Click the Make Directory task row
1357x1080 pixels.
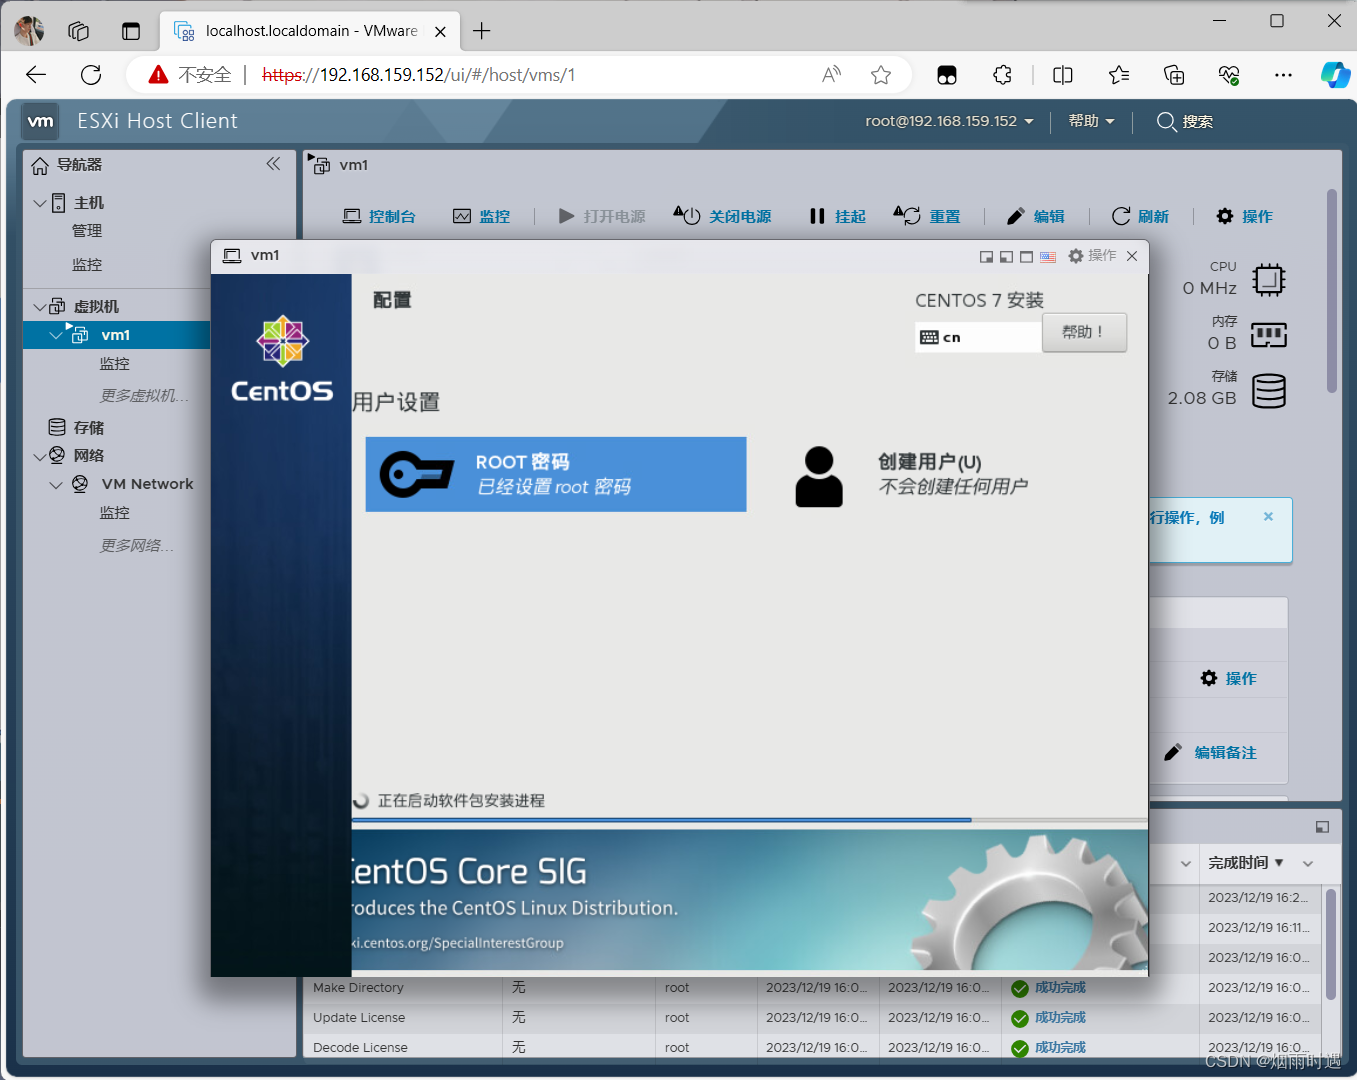point(811,987)
